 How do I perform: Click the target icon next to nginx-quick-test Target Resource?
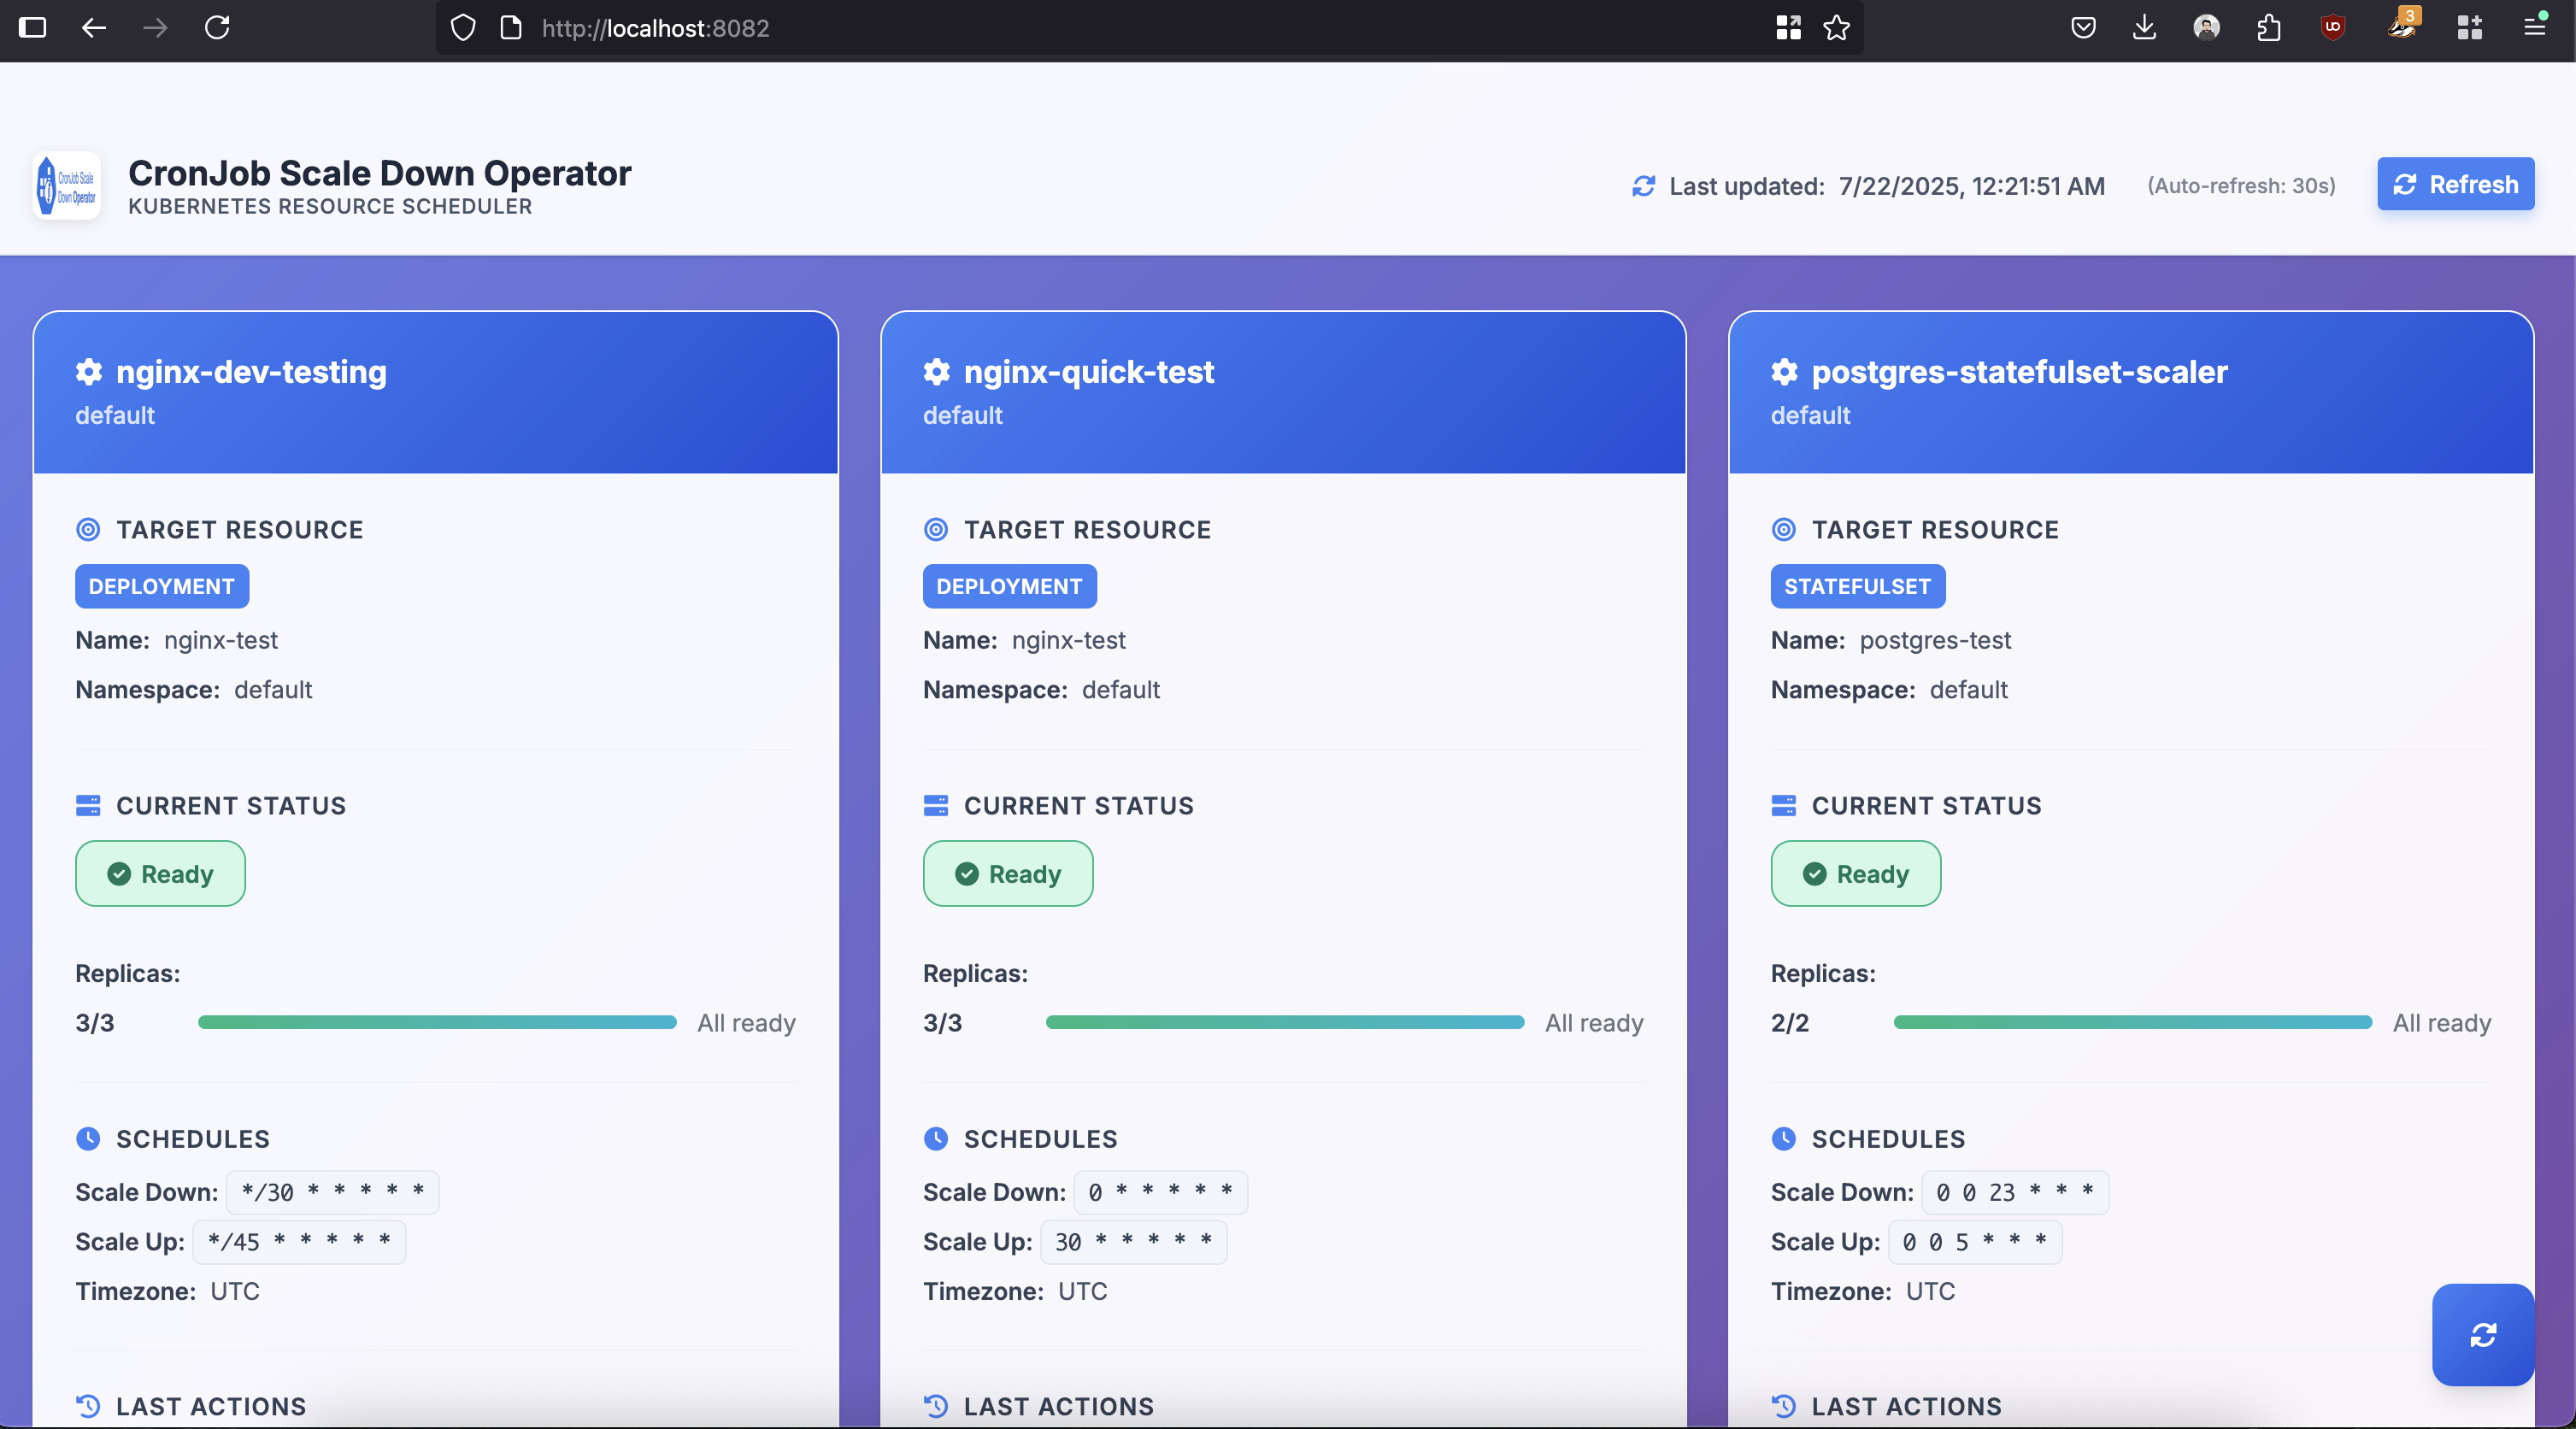click(935, 530)
